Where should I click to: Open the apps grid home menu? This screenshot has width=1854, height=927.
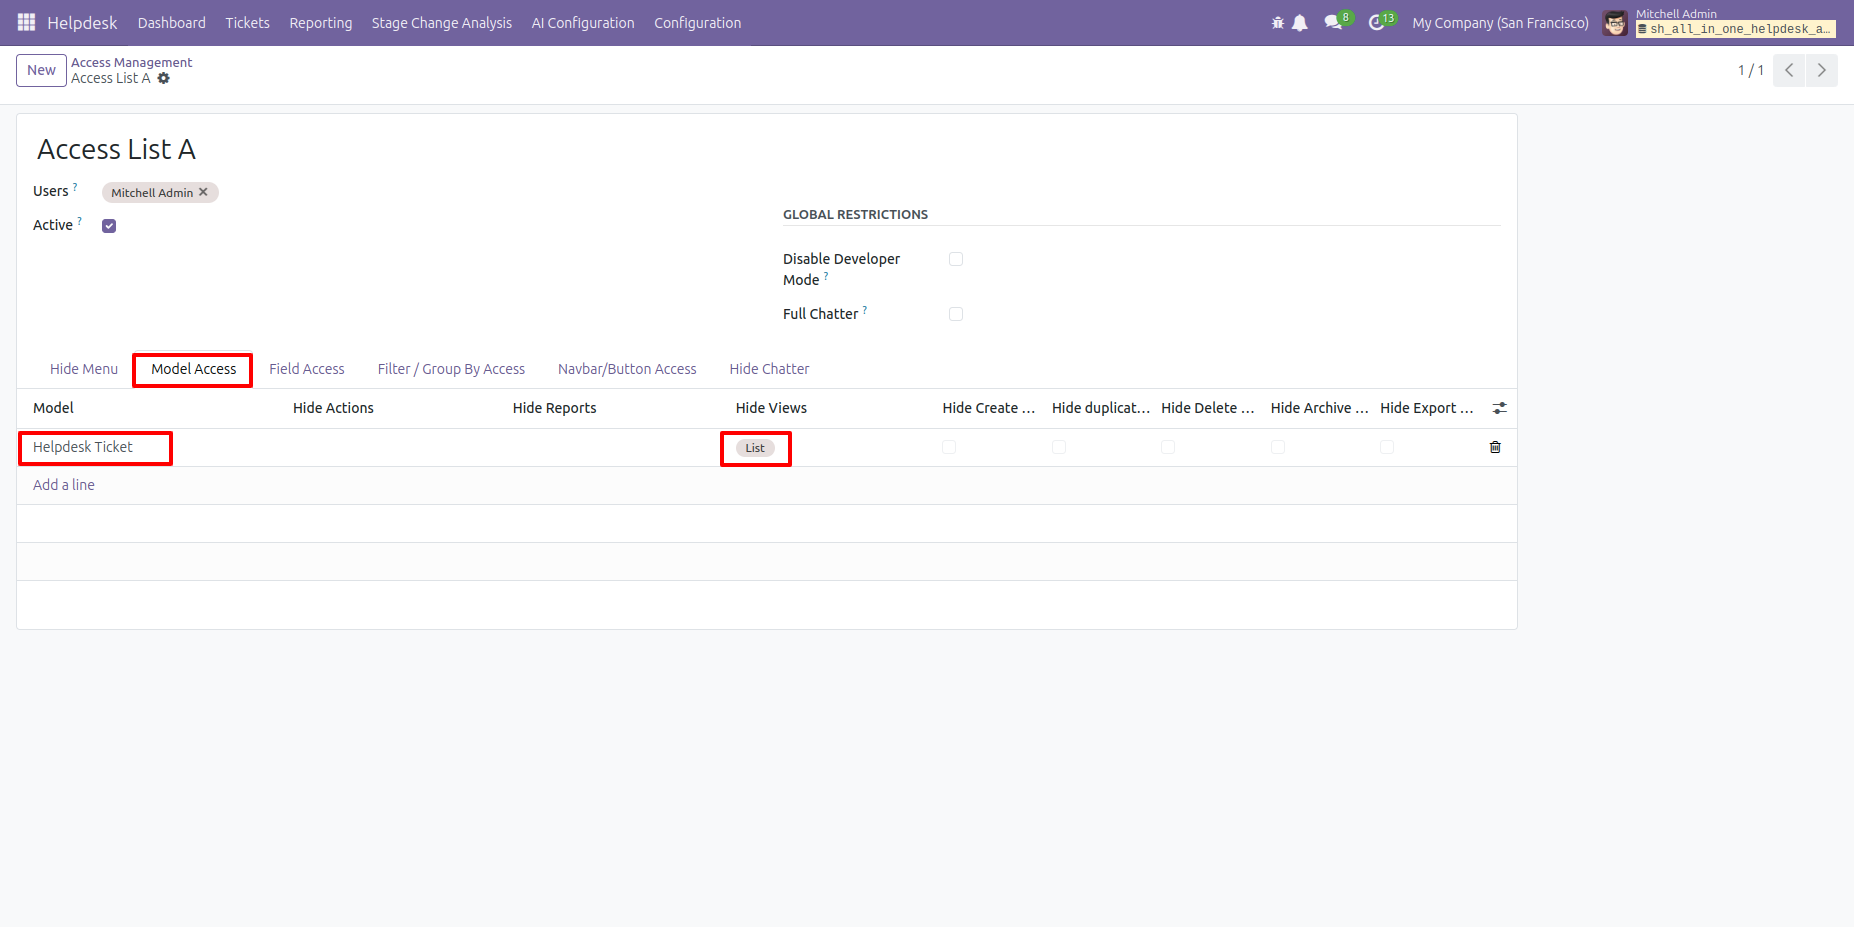[26, 22]
